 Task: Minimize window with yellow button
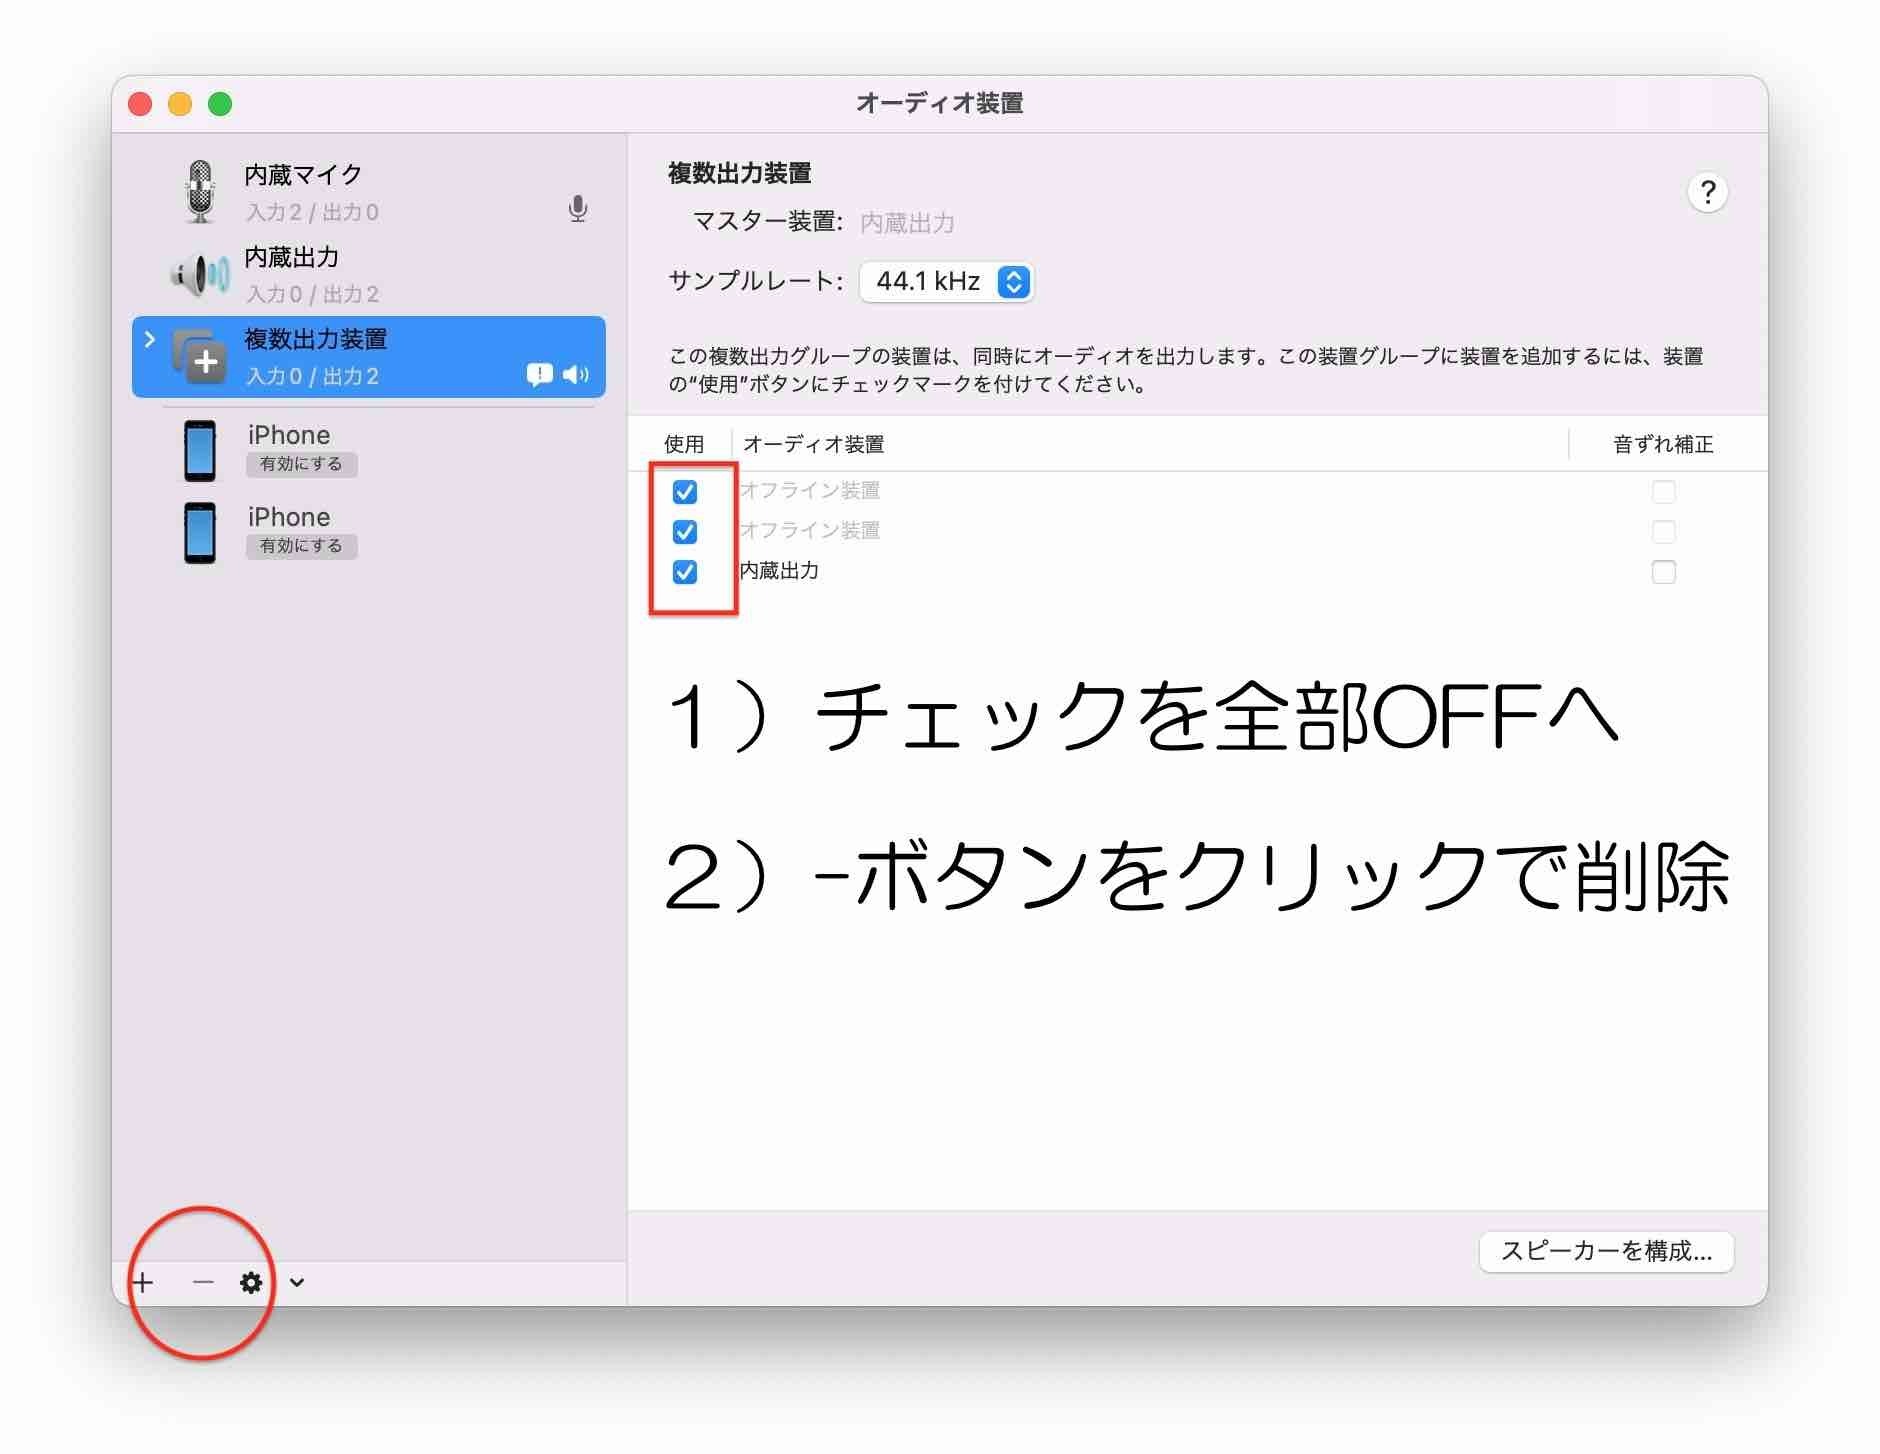click(x=180, y=104)
